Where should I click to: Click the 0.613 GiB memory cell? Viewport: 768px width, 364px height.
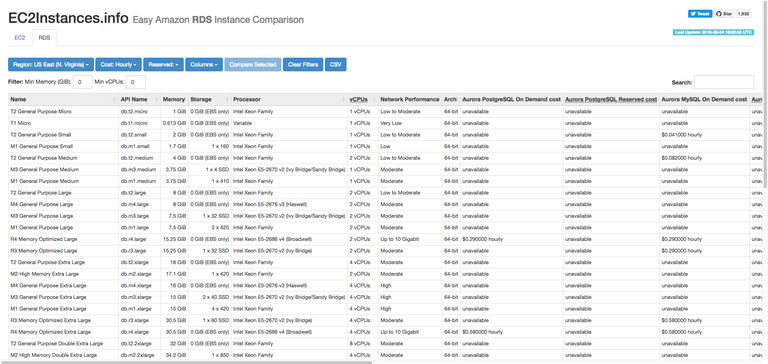tap(174, 123)
